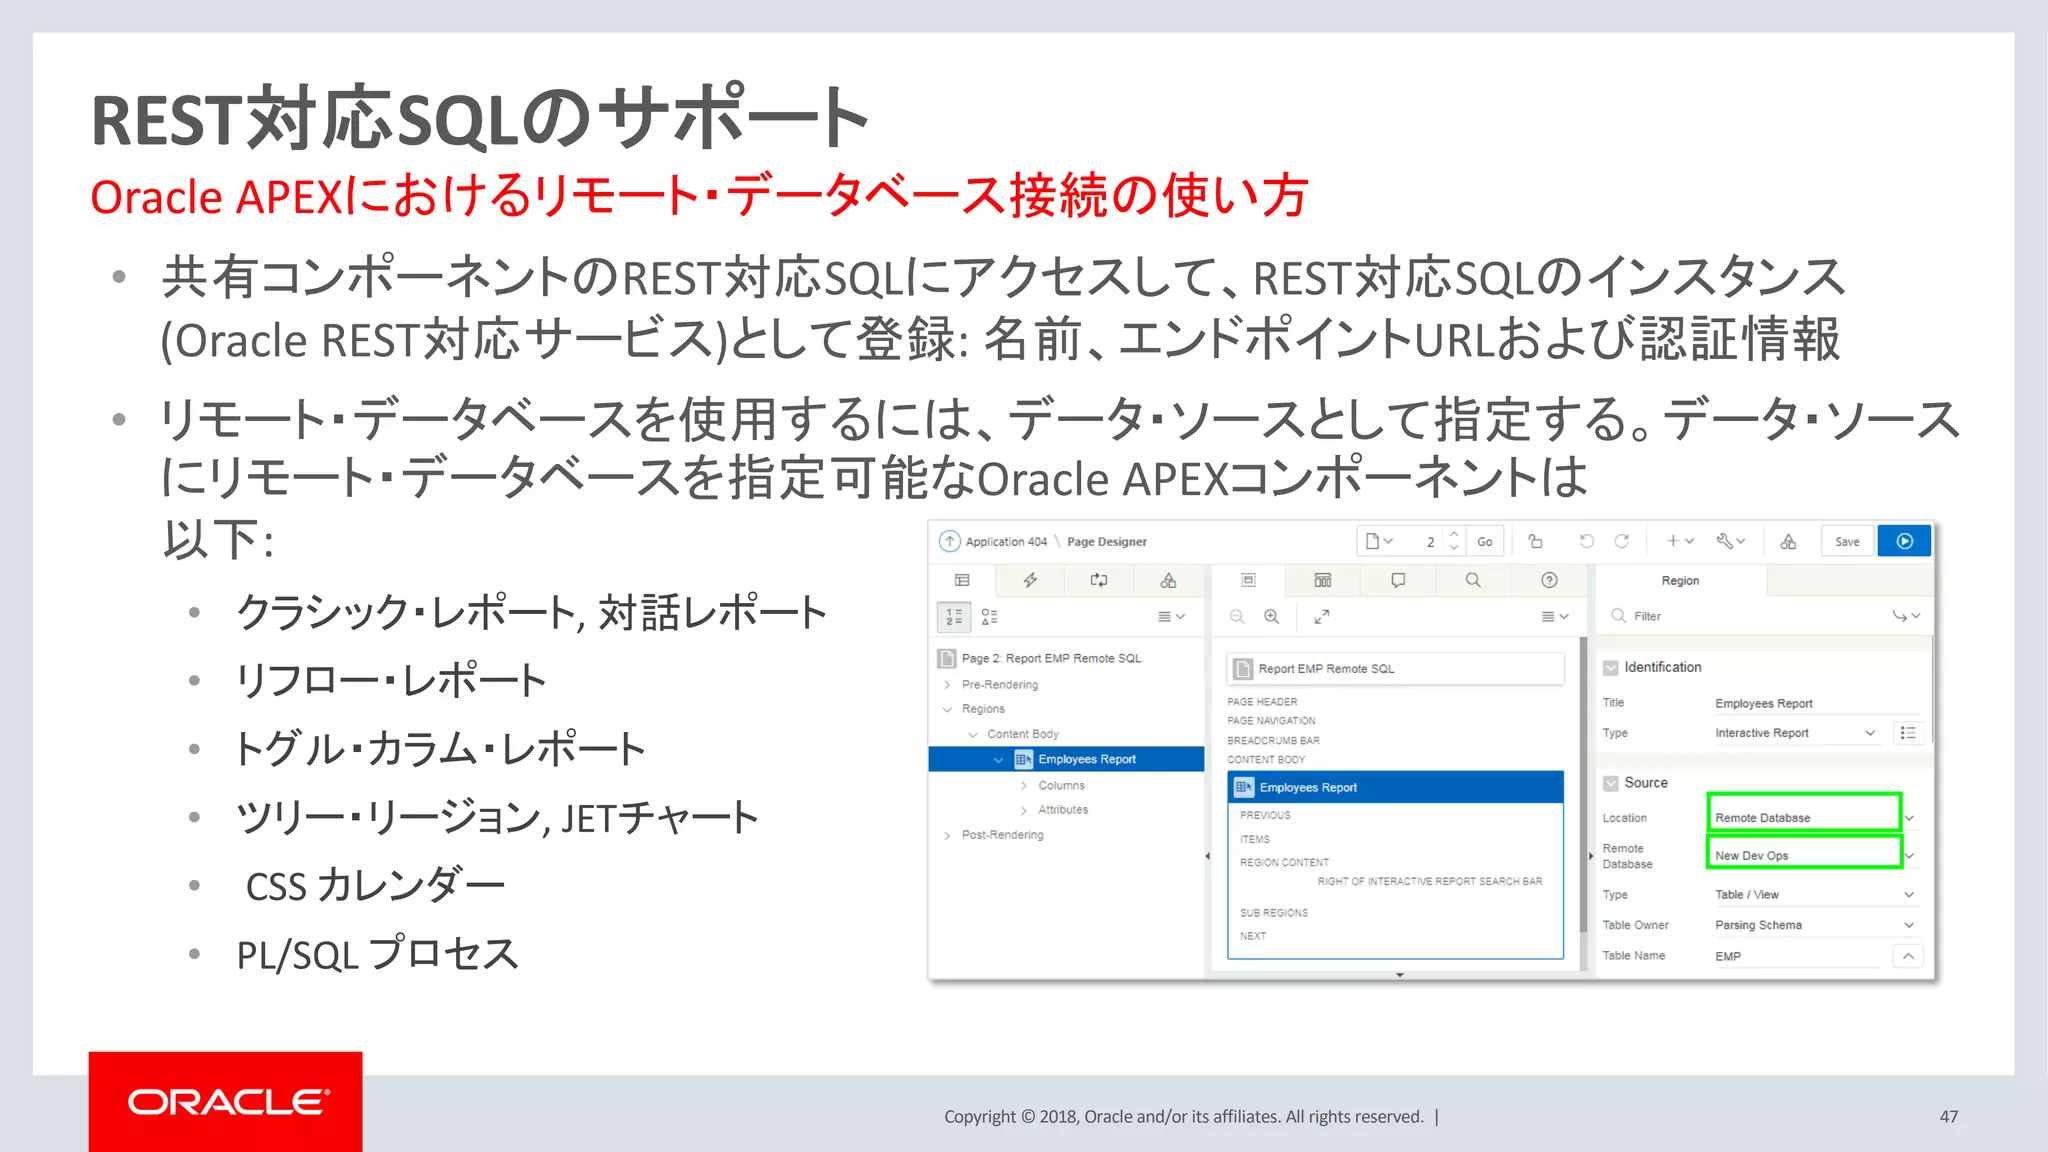The width and height of the screenshot is (2048, 1152).
Task: Click the left pane collapse splitter arrow
Action: click(1207, 856)
